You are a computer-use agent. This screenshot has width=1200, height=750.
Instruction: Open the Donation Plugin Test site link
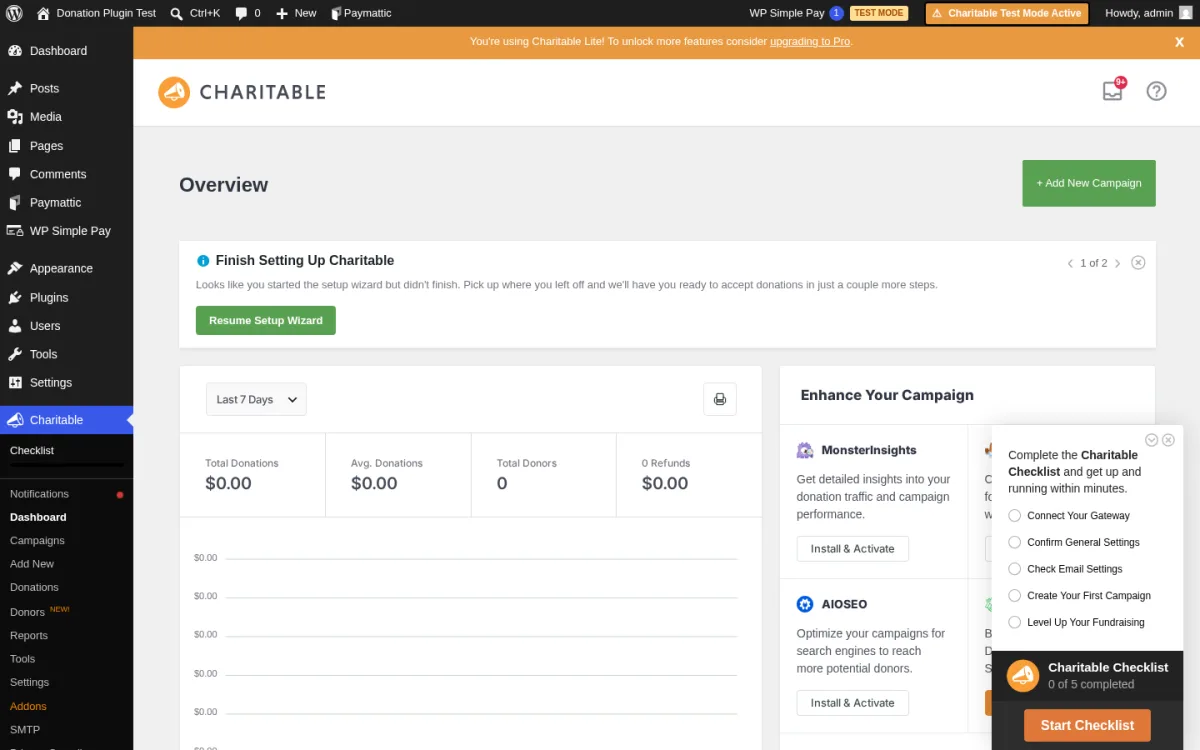point(96,13)
